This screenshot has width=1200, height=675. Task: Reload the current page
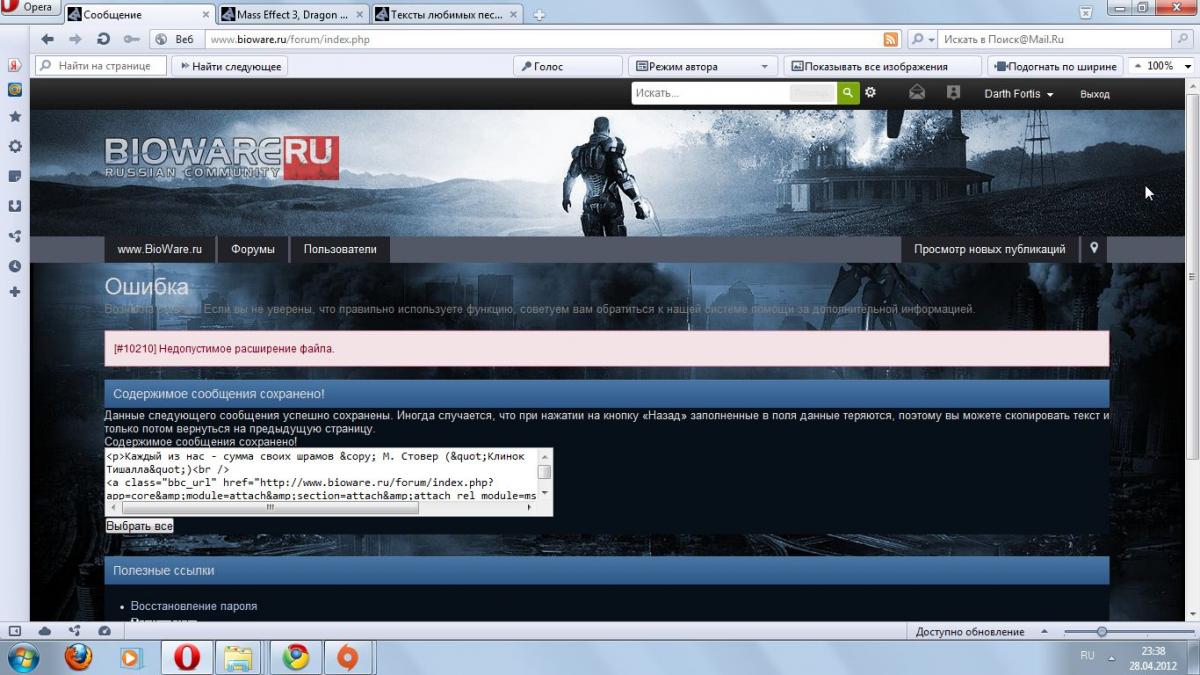(103, 39)
